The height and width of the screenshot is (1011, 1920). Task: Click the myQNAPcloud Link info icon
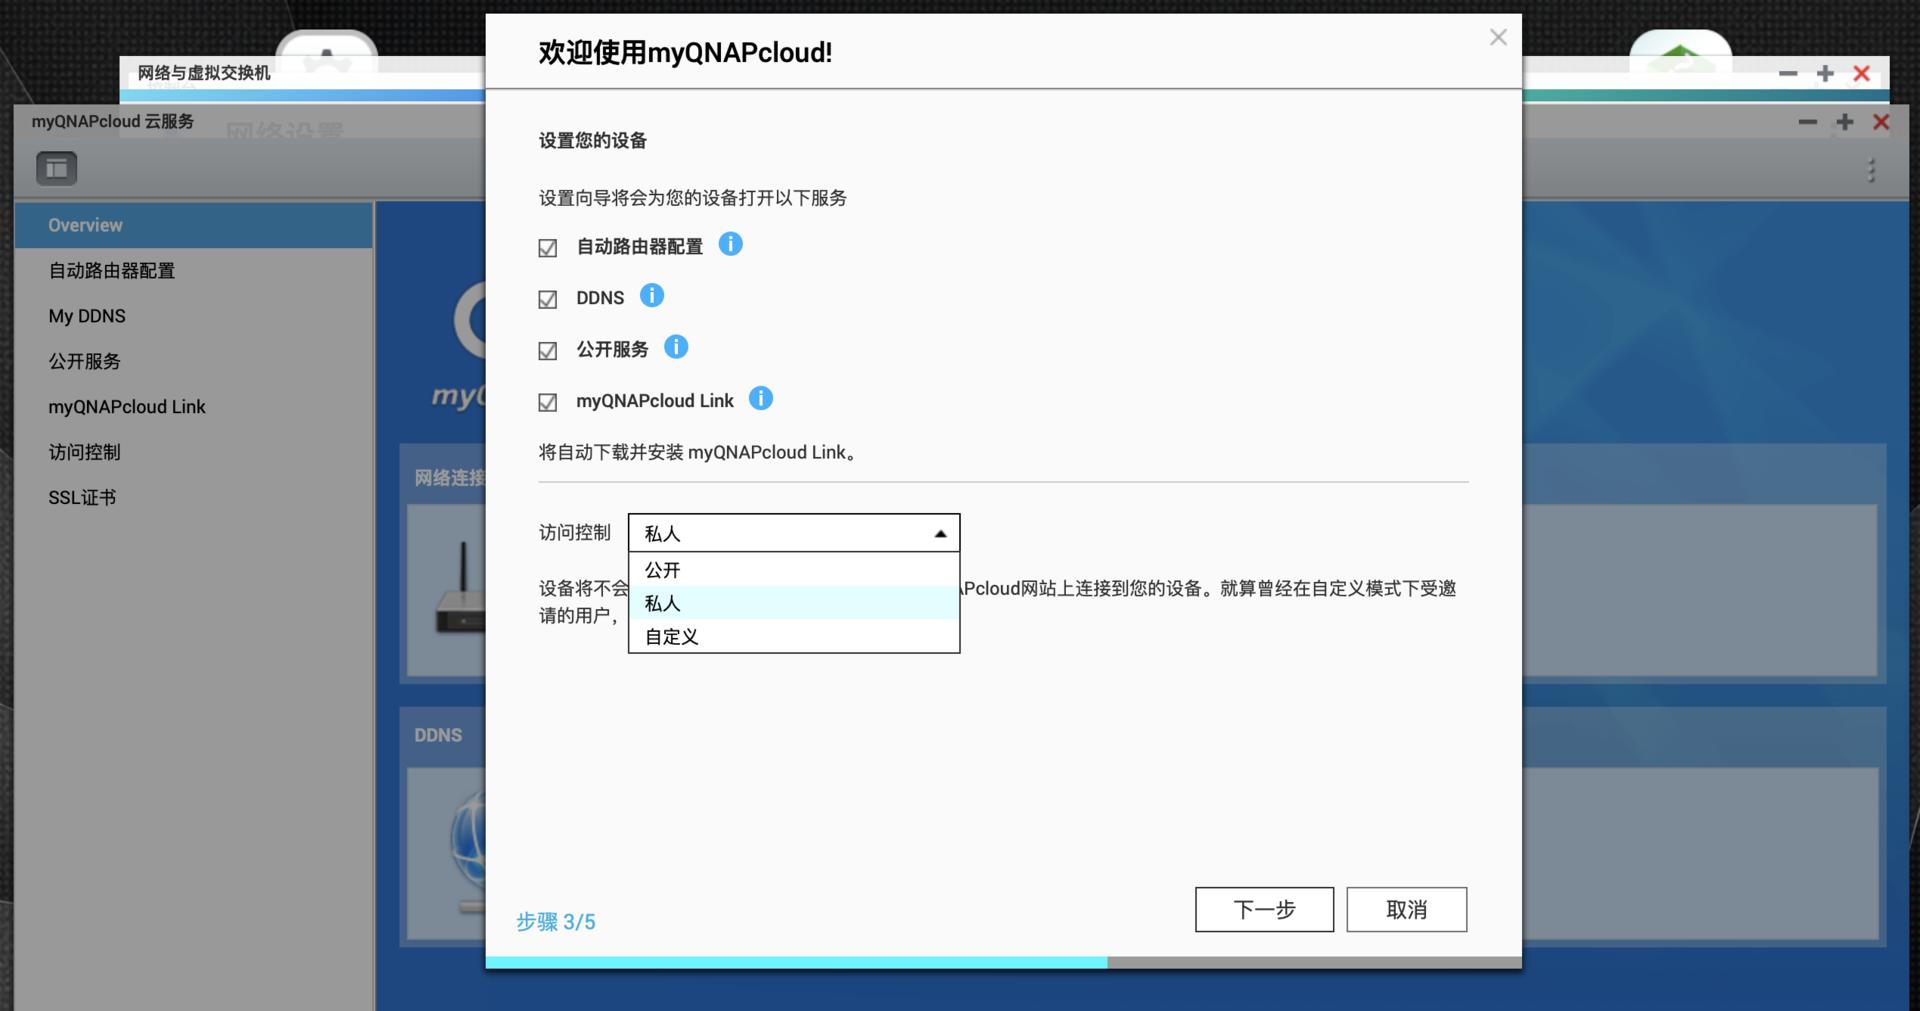(761, 398)
